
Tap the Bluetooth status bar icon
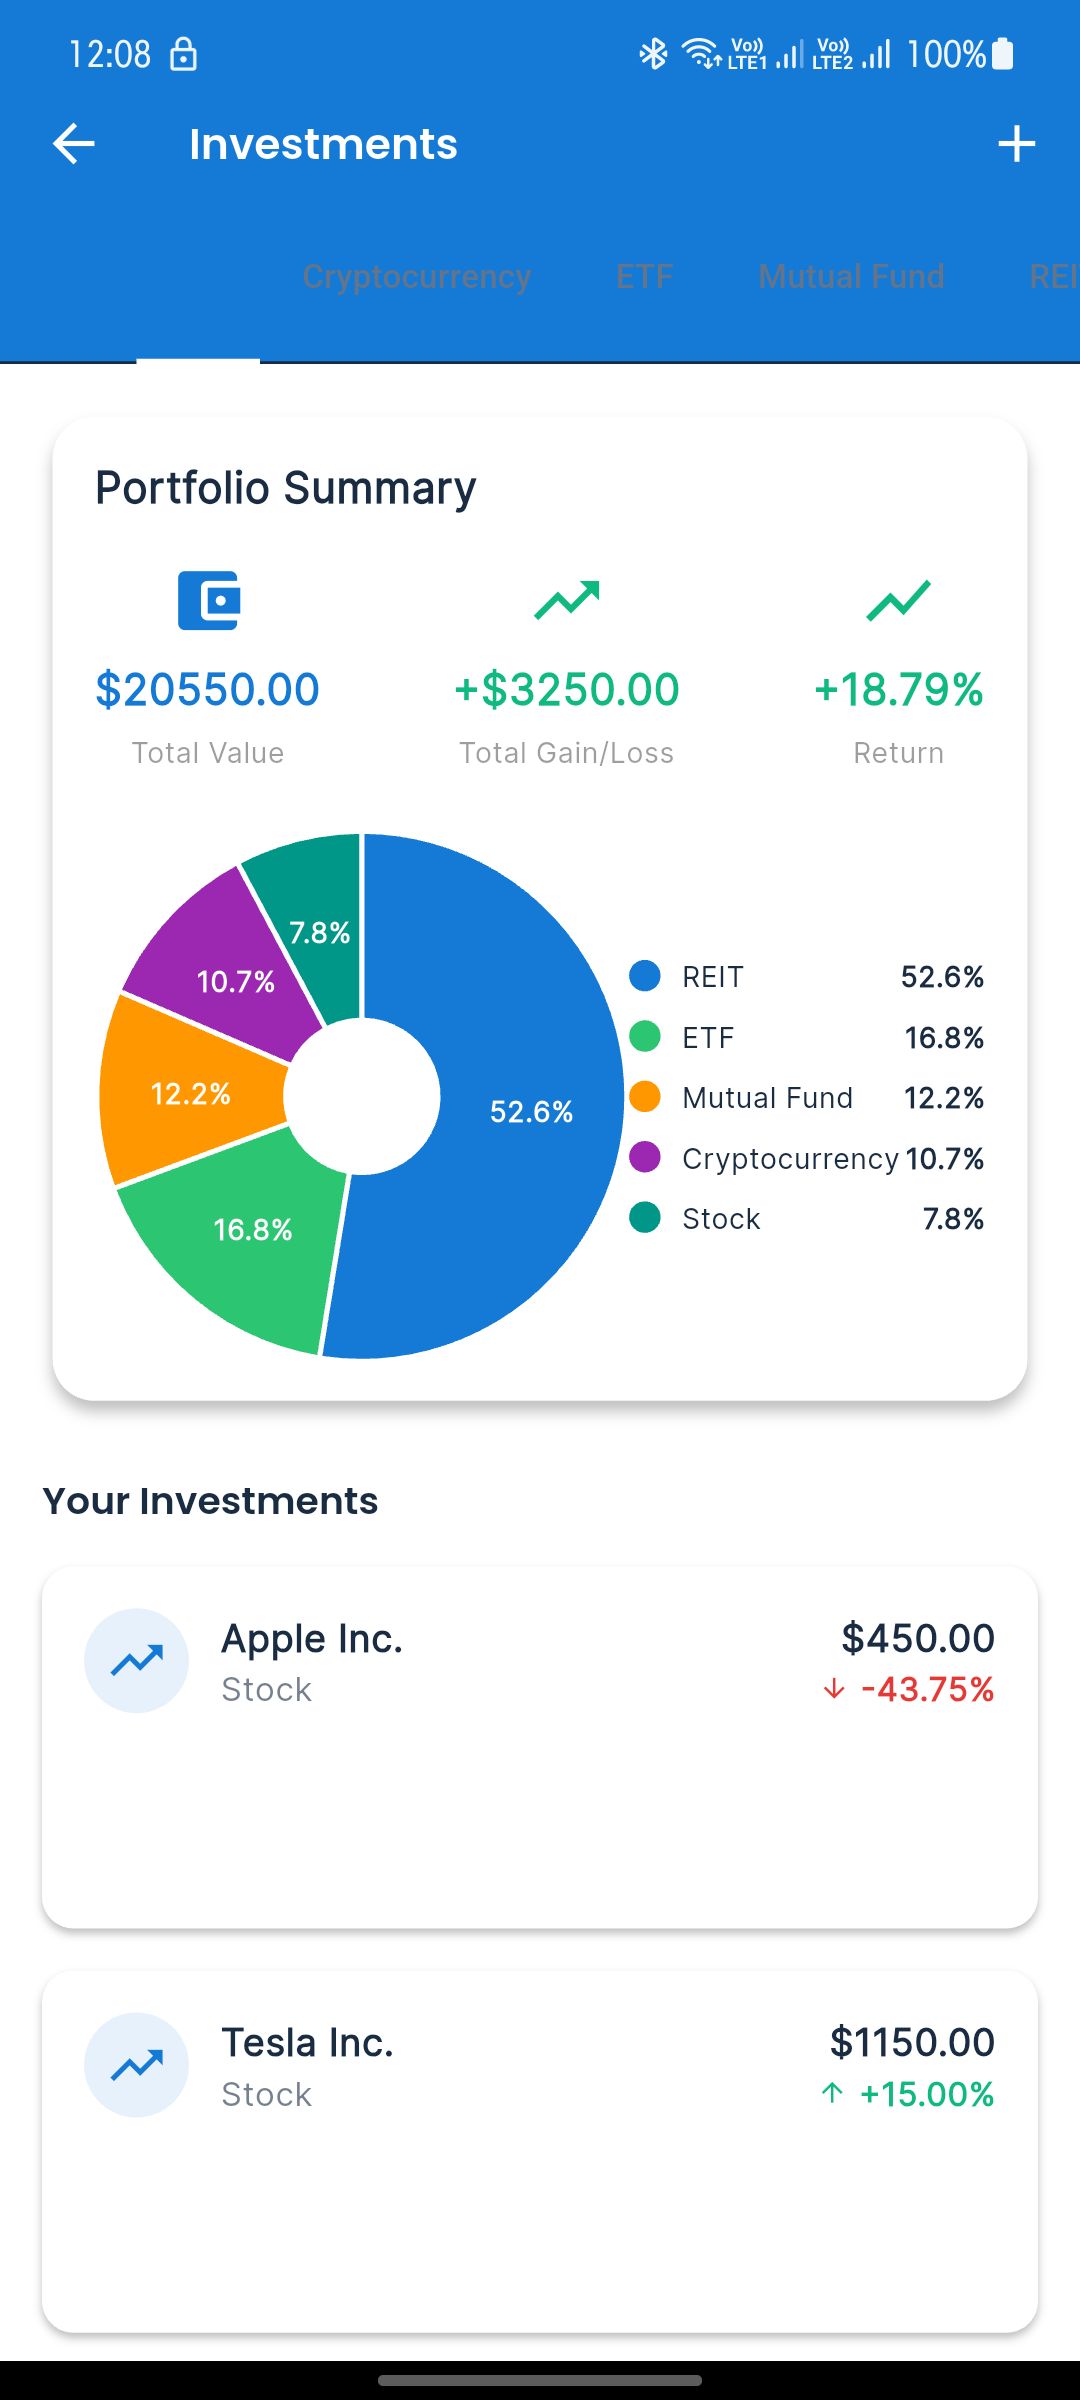point(653,54)
